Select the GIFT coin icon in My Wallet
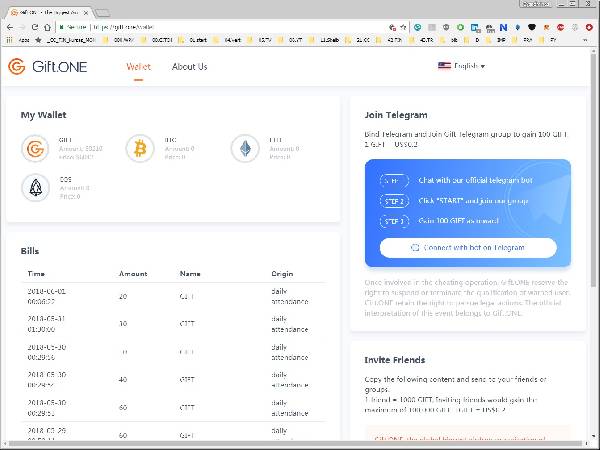The height and width of the screenshot is (450, 600). (x=35, y=148)
